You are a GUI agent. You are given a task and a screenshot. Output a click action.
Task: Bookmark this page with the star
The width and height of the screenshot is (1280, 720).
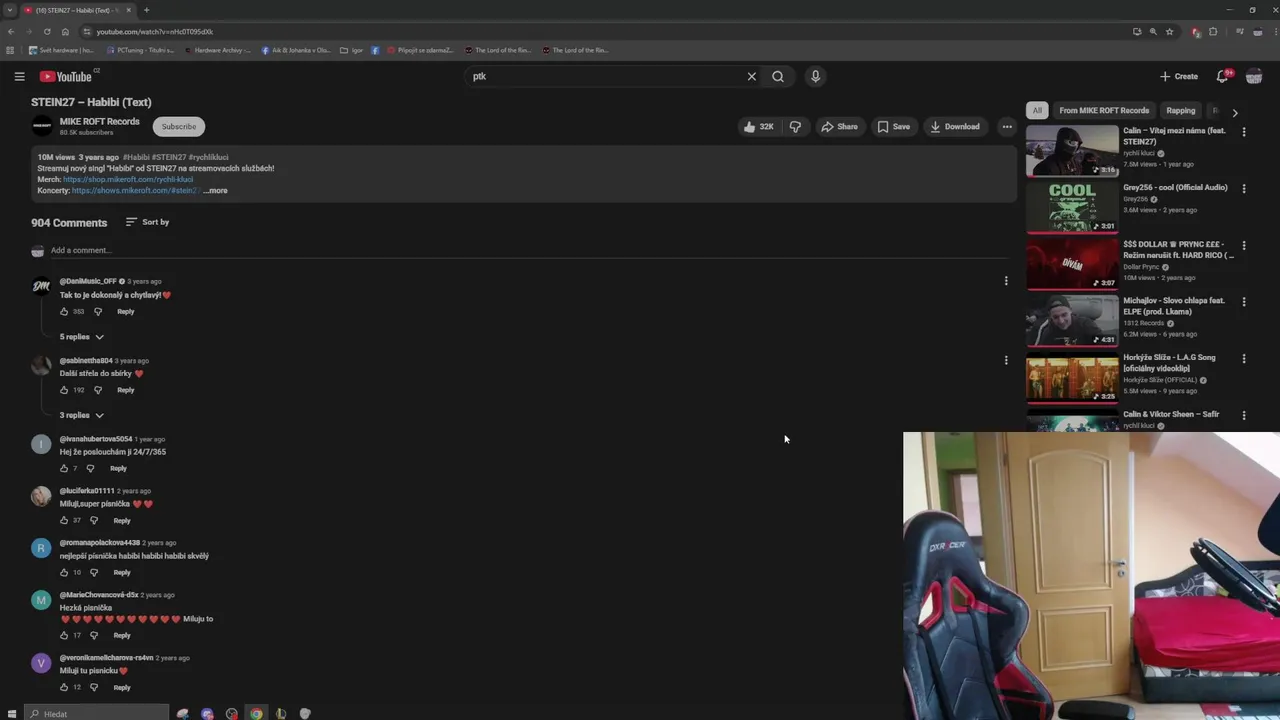pos(1169,32)
